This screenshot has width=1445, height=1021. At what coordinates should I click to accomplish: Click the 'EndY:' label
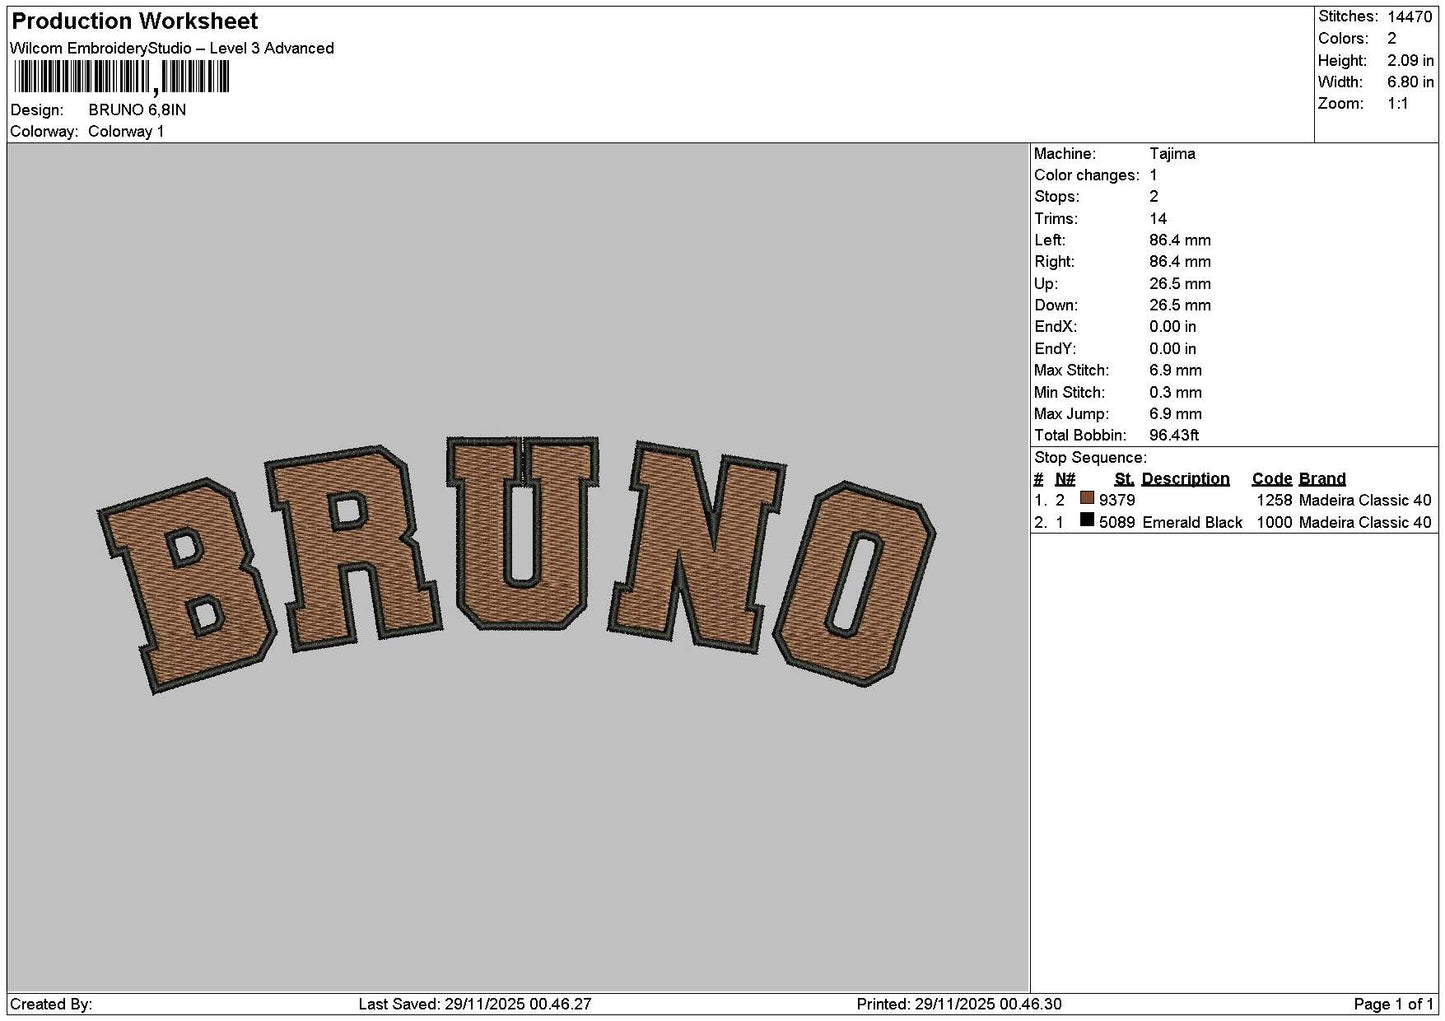coord(1055,349)
